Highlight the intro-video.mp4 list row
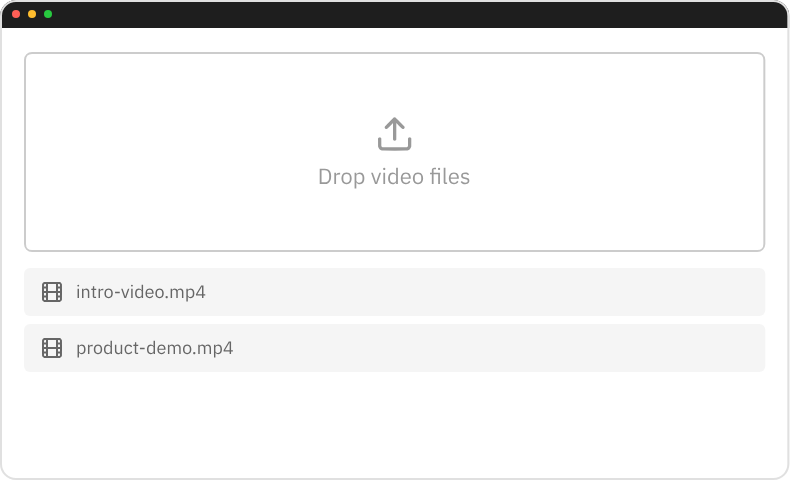The width and height of the screenshot is (790, 480). pos(450,292)
